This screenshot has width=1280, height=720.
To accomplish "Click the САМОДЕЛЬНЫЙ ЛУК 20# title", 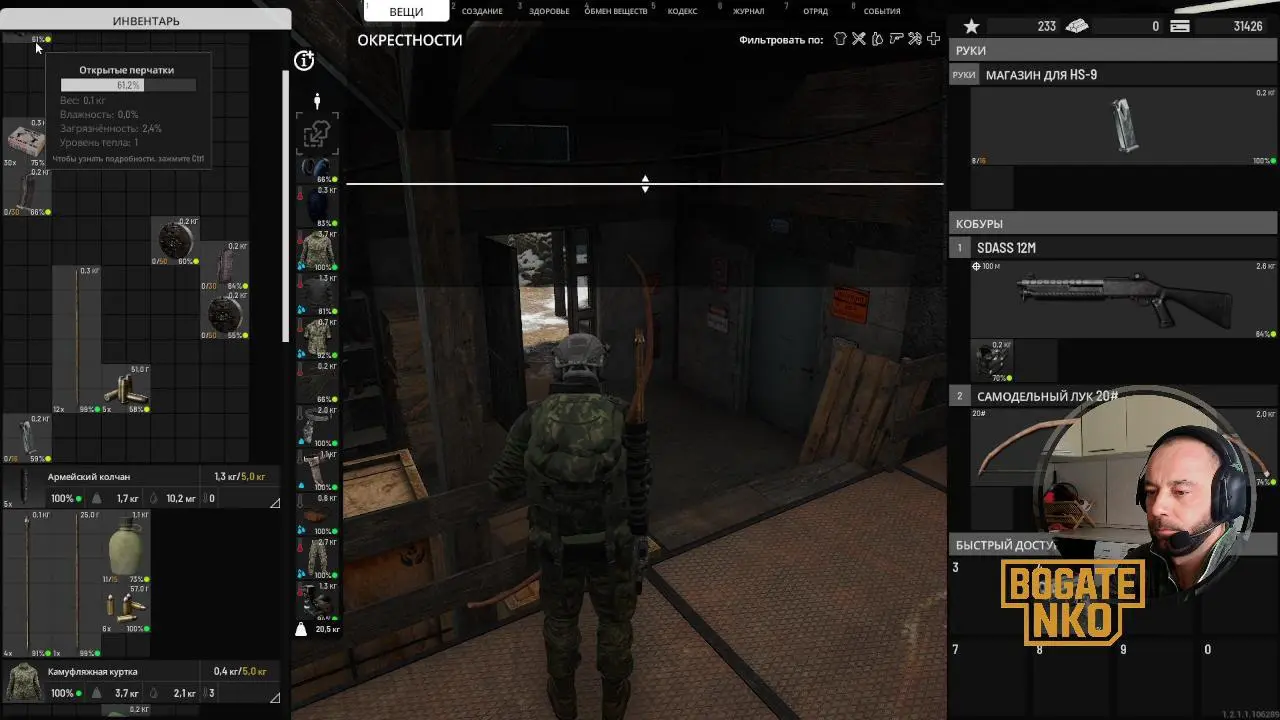I will coord(1047,396).
